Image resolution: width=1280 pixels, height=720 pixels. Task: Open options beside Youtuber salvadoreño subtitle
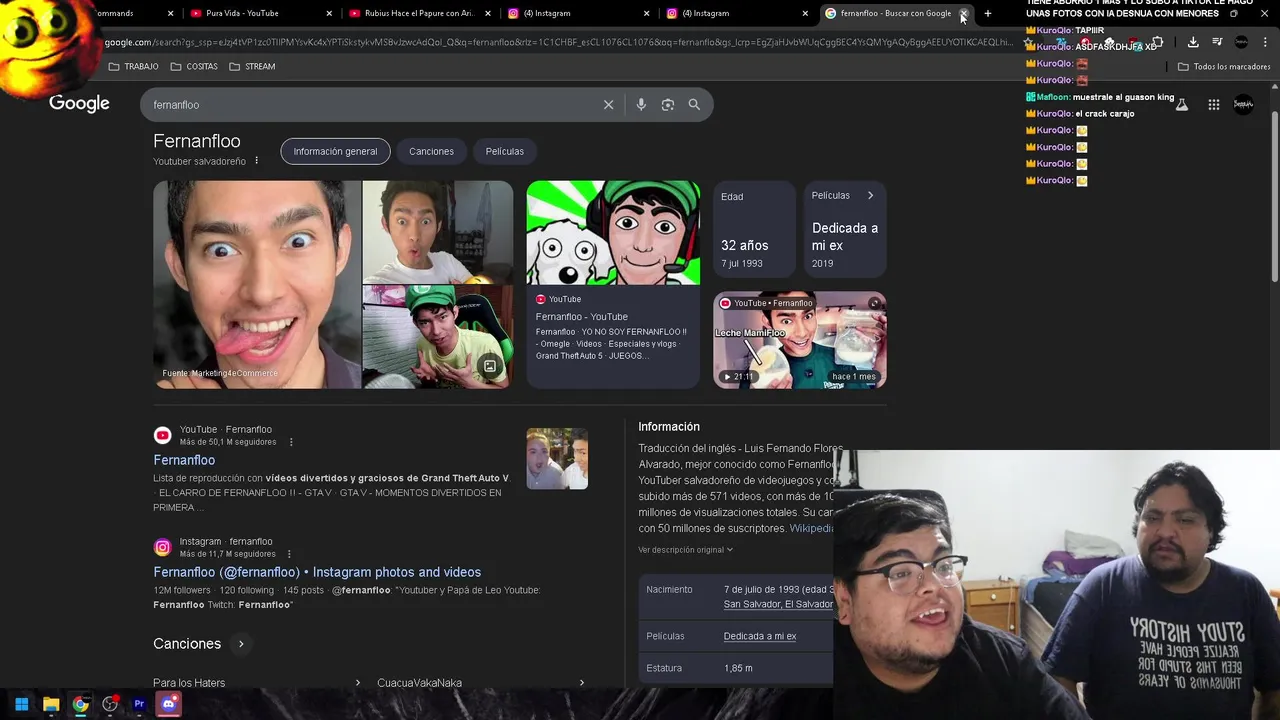pos(256,161)
